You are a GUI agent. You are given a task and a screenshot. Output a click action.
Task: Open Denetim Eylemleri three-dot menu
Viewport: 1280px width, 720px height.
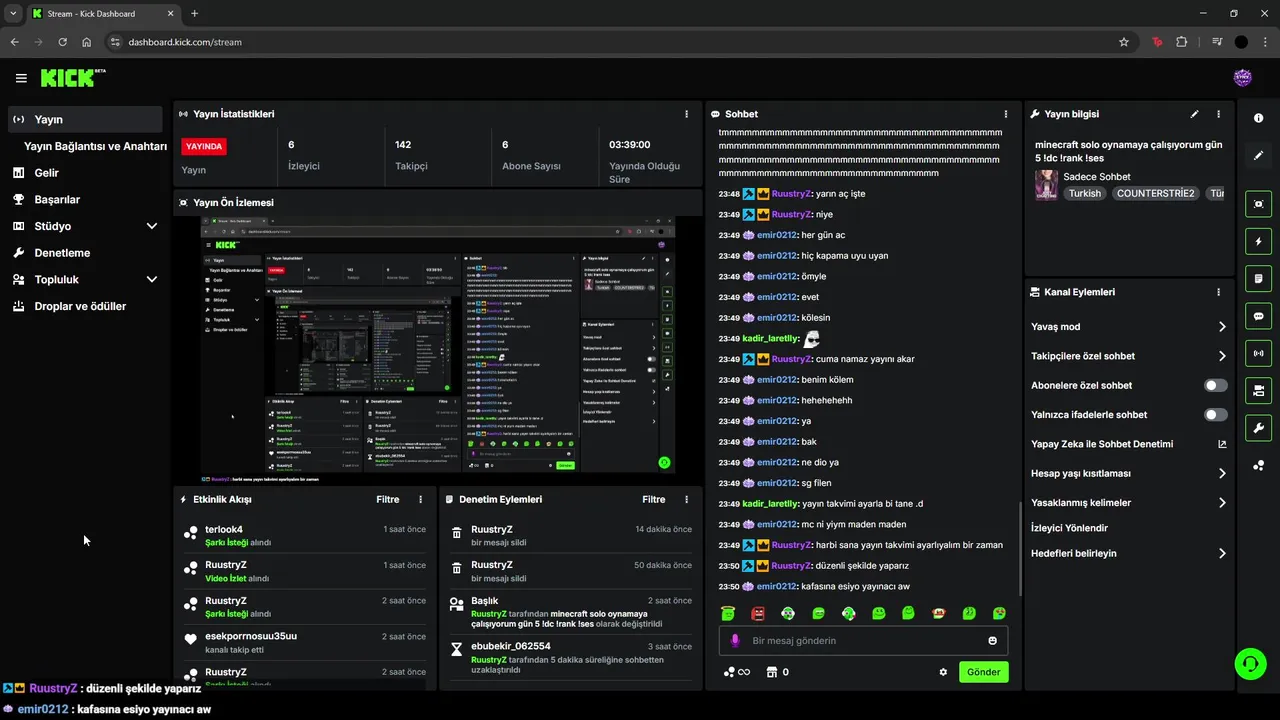click(x=686, y=499)
